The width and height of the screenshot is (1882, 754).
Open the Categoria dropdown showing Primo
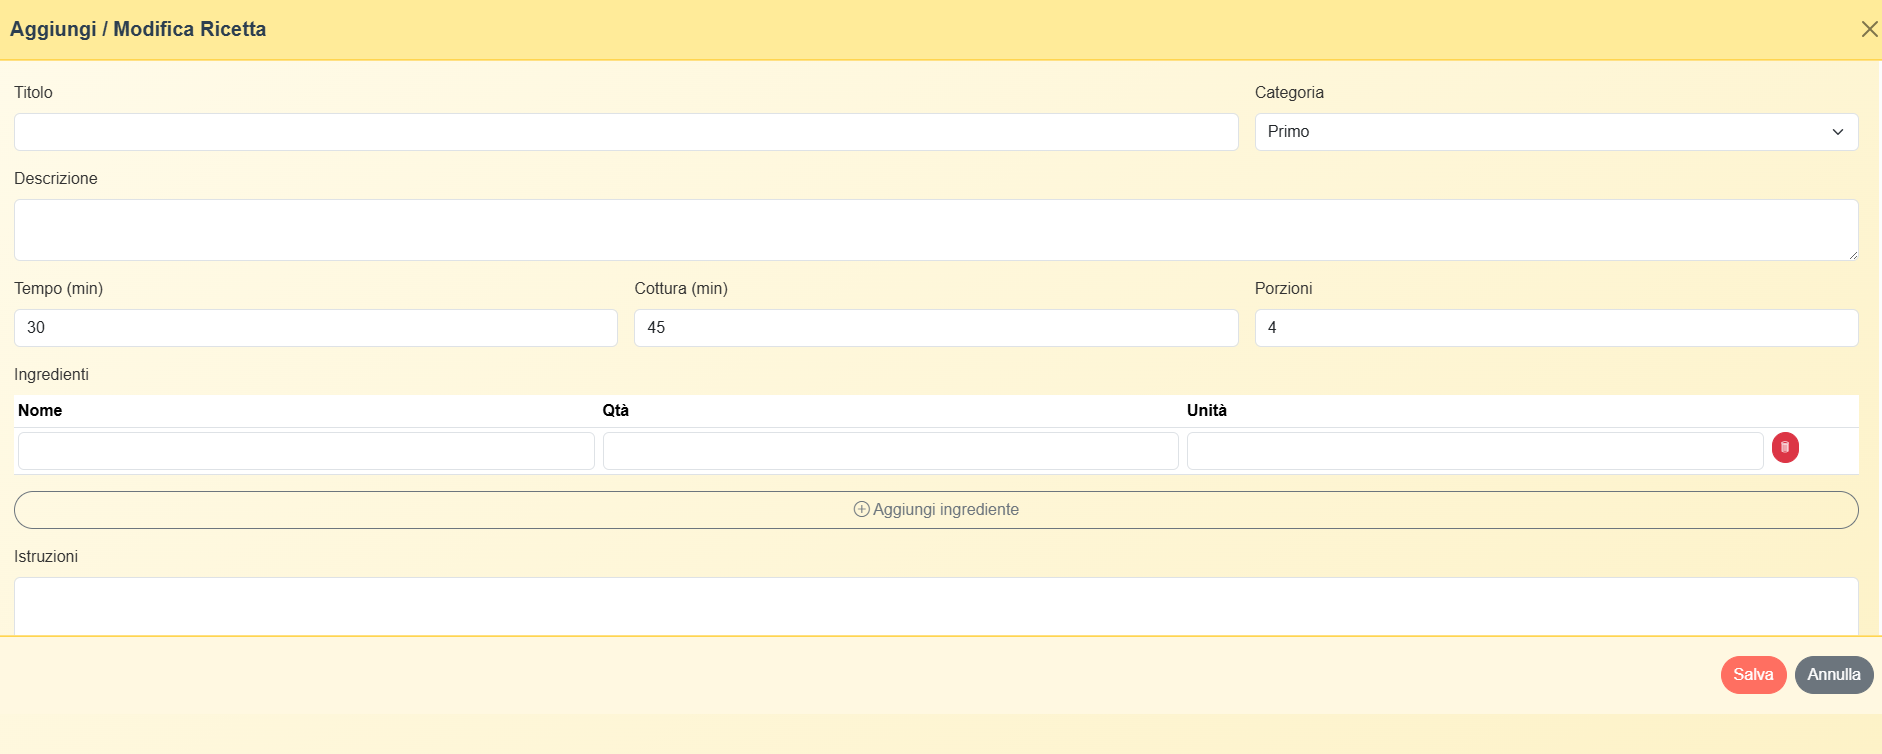(1555, 132)
